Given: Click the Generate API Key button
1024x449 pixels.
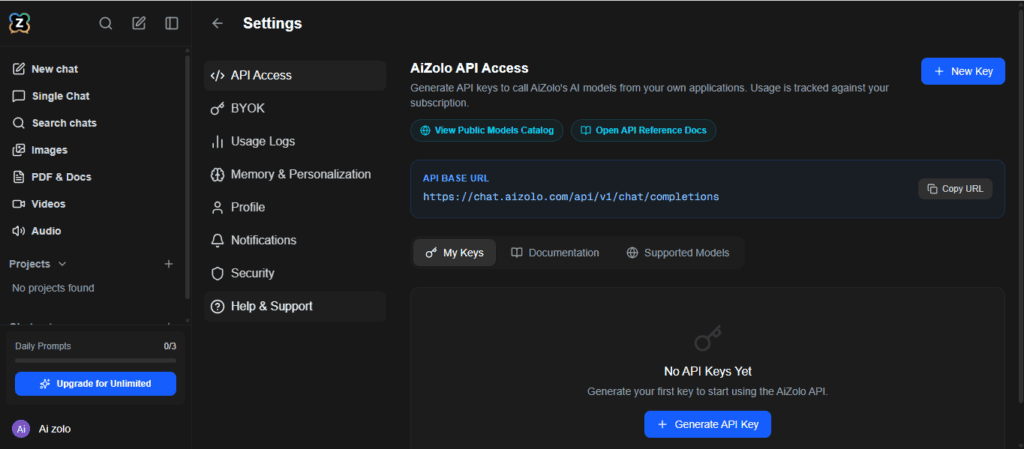Looking at the screenshot, I should point(707,424).
